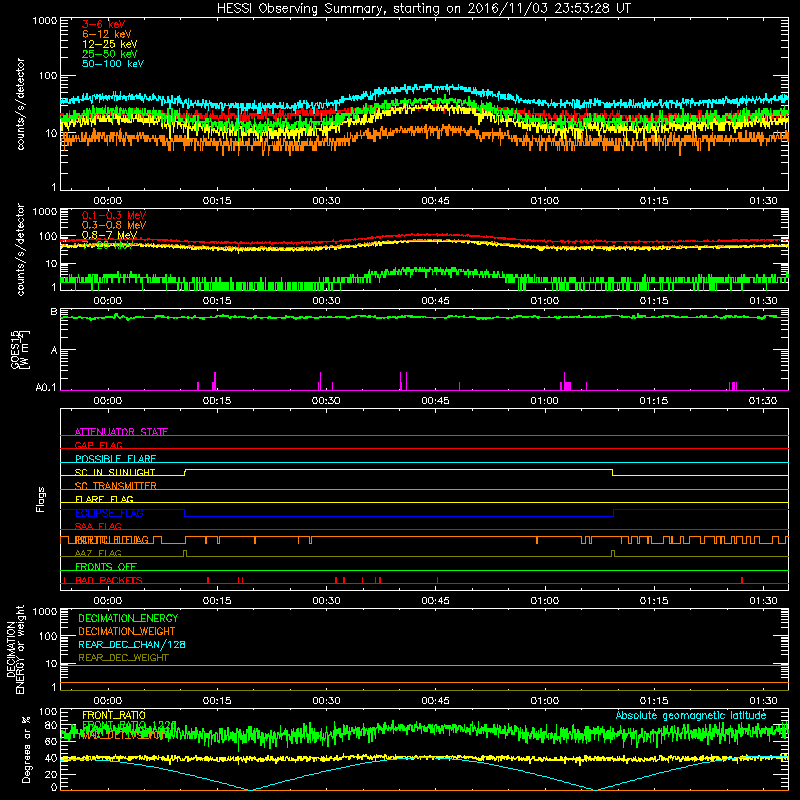800x800 pixels.
Task: Click the AAZ_FLAG label
Action: click(x=98, y=553)
